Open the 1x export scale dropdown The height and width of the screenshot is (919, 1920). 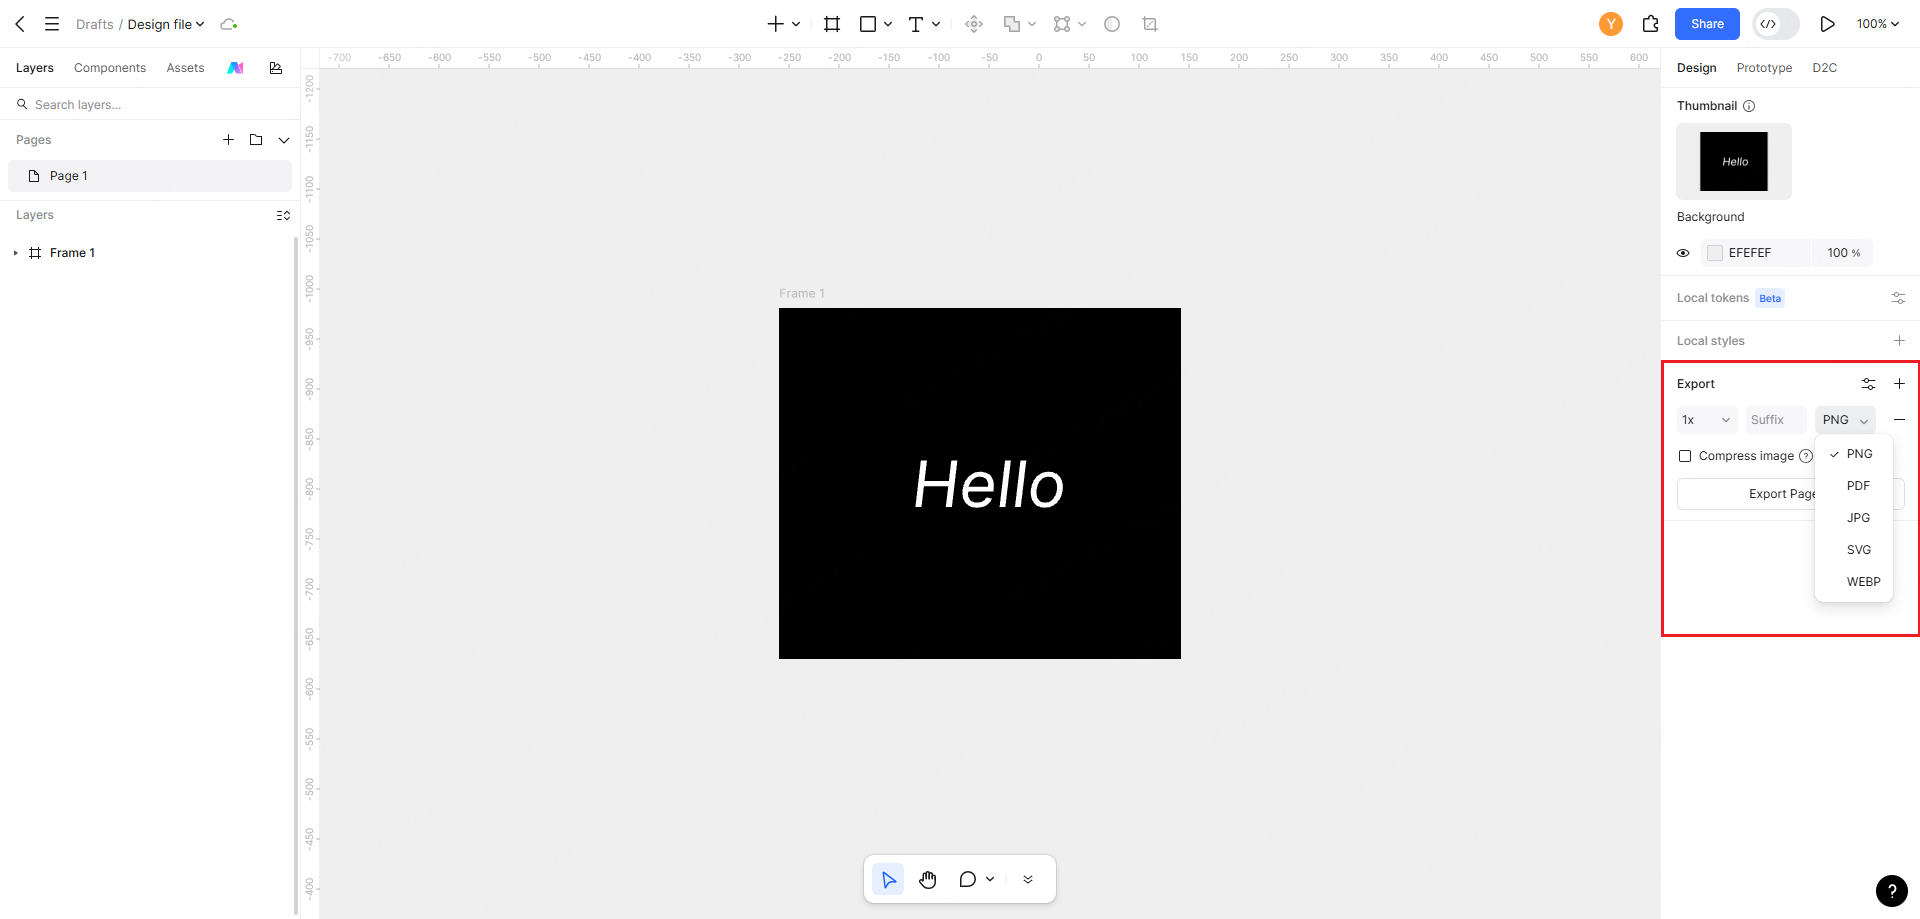click(1707, 420)
